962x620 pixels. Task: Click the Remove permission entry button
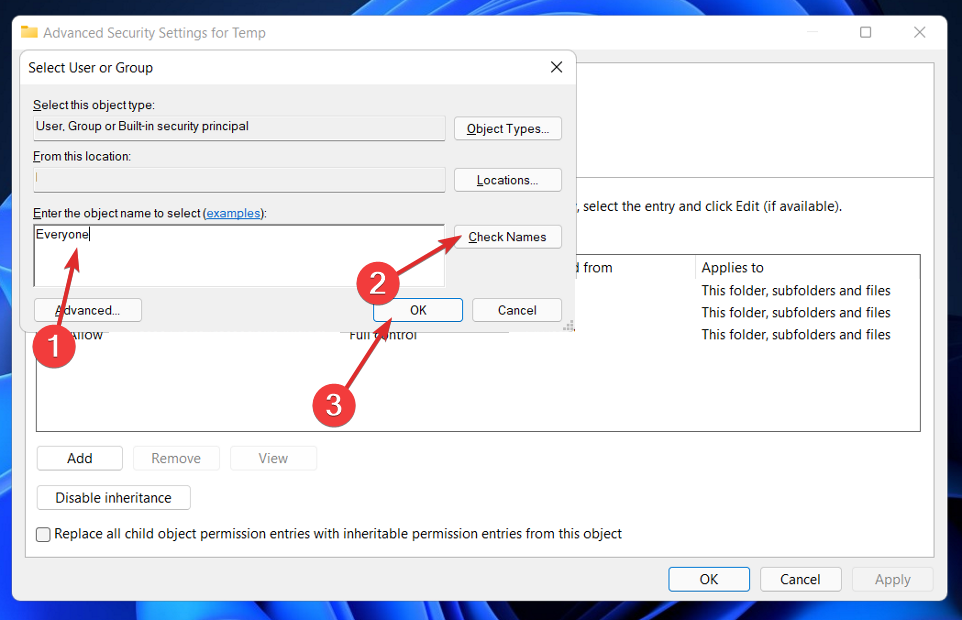click(x=176, y=459)
